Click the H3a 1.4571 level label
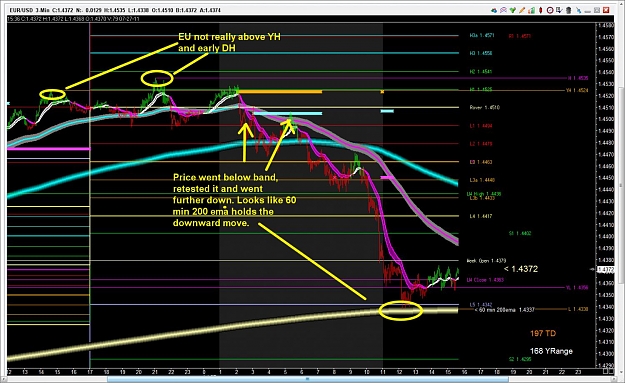The height and width of the screenshot is (383, 625). [482, 35]
